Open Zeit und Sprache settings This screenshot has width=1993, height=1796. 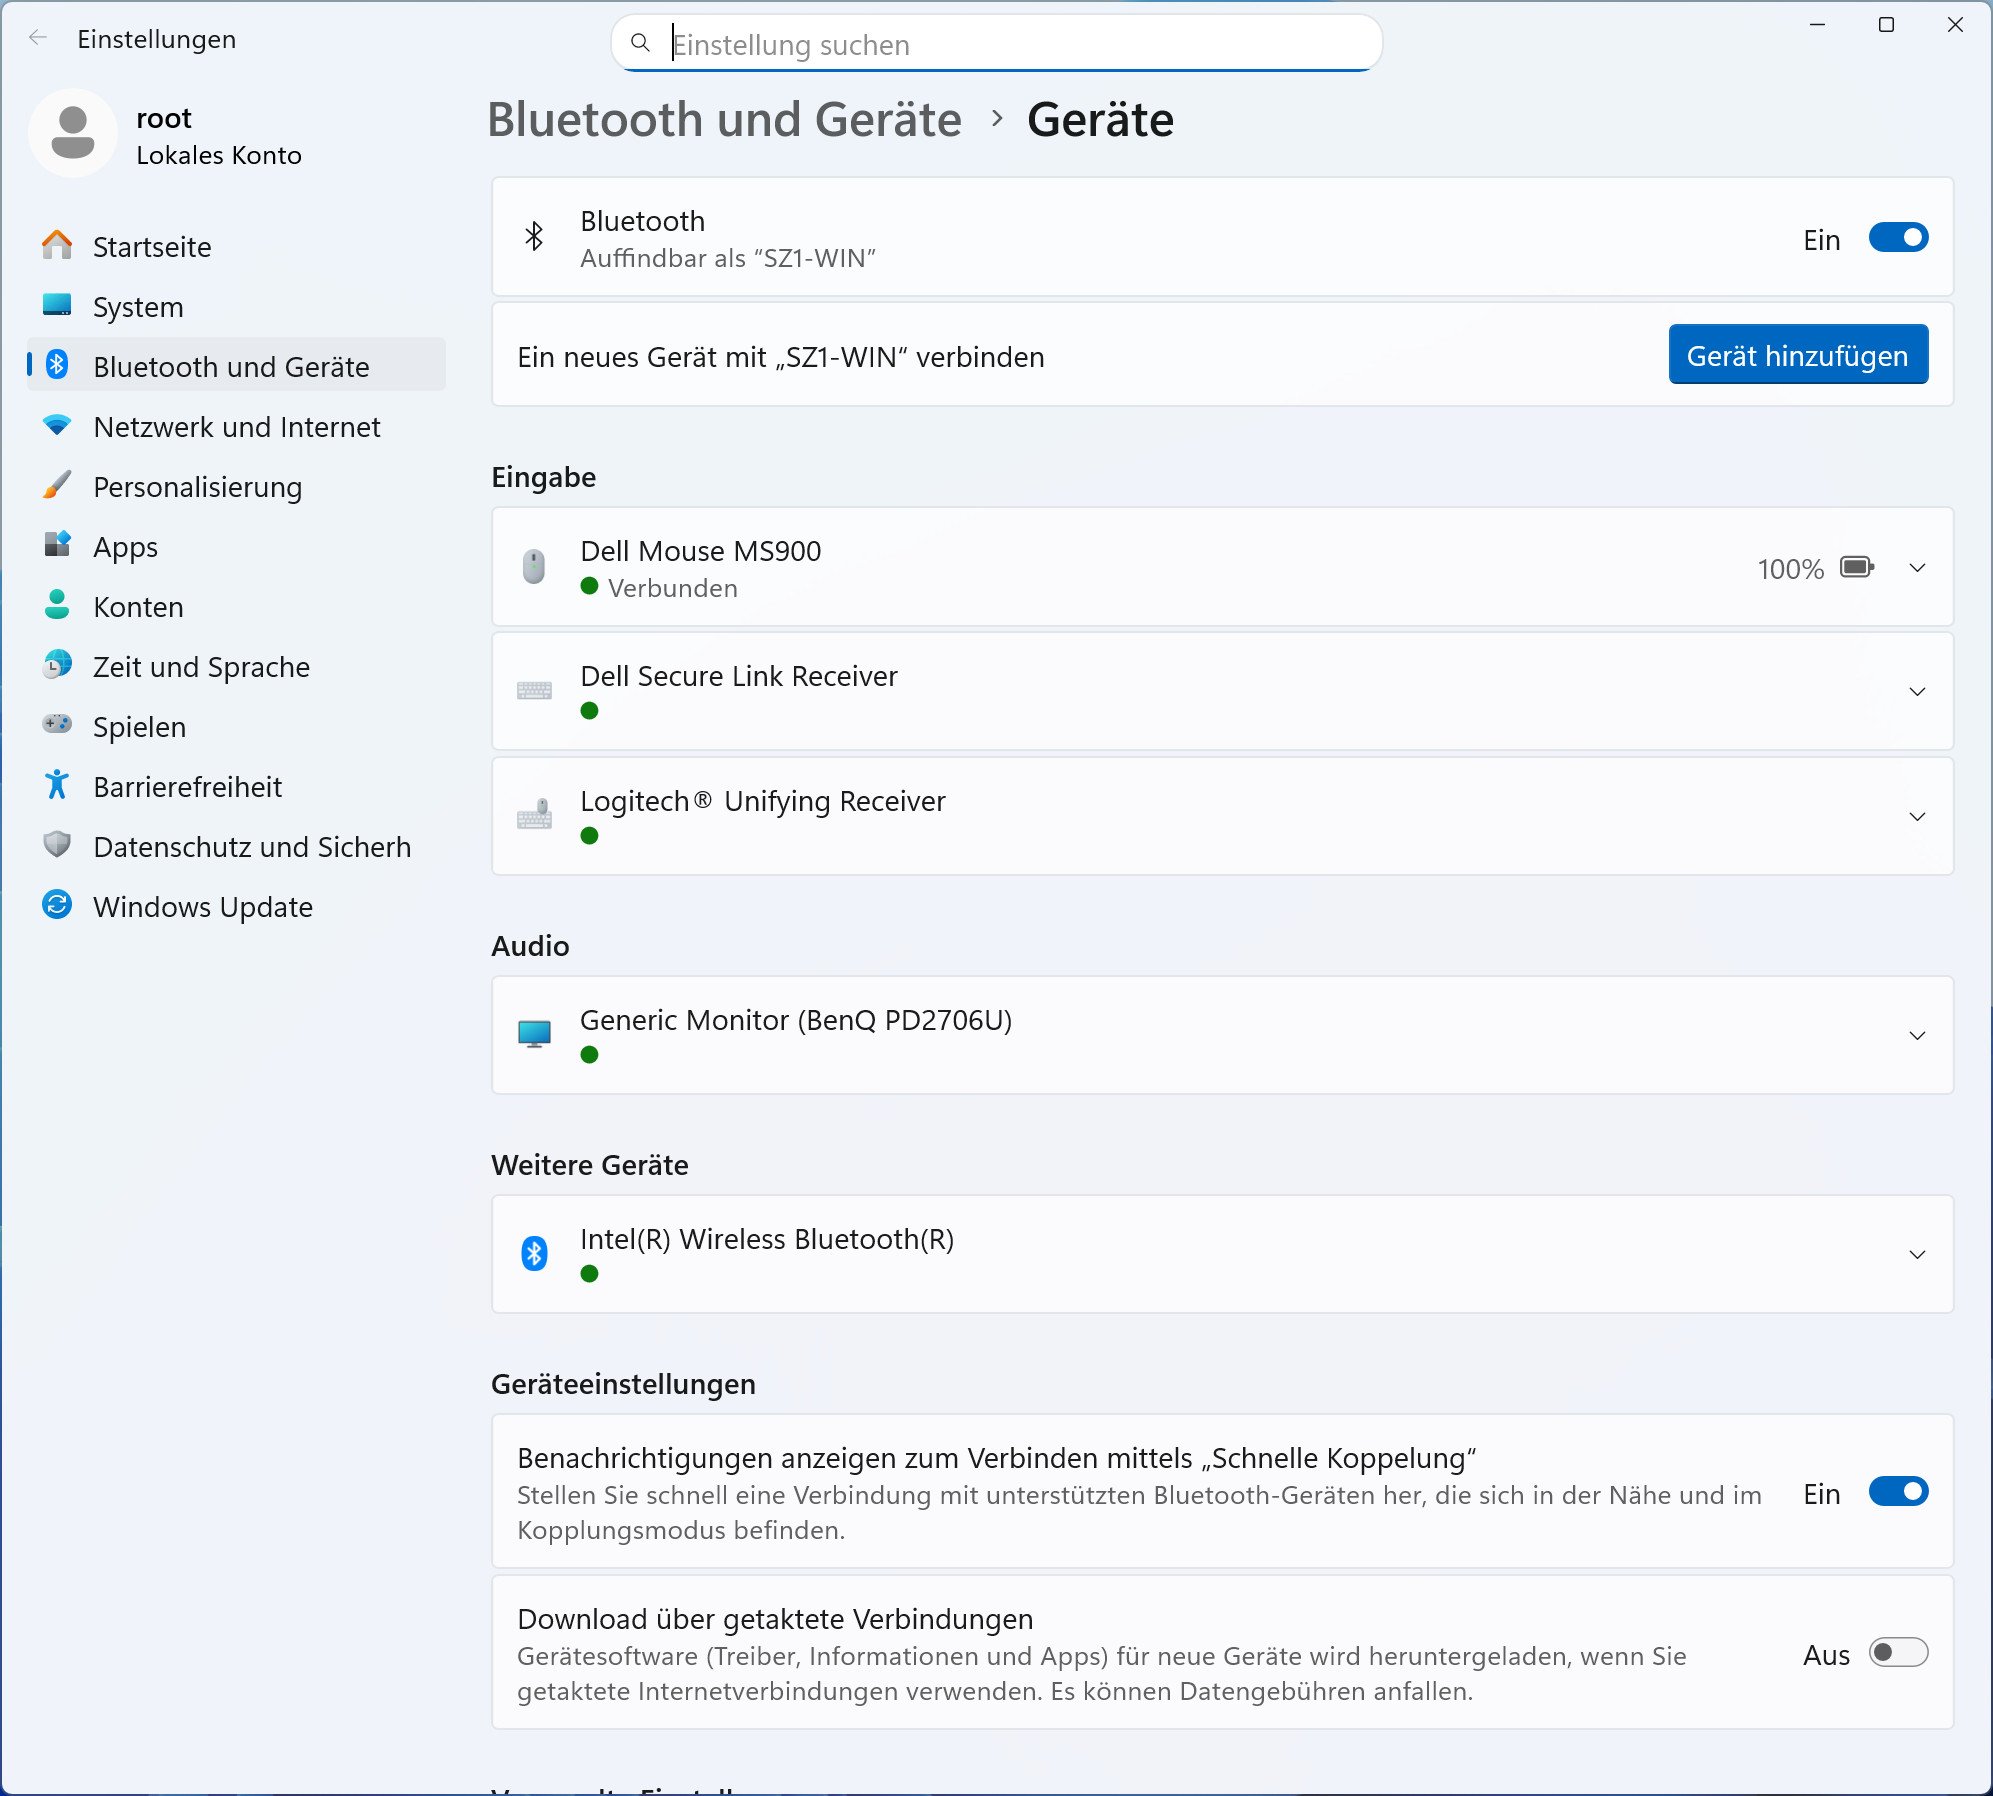[59, 667]
